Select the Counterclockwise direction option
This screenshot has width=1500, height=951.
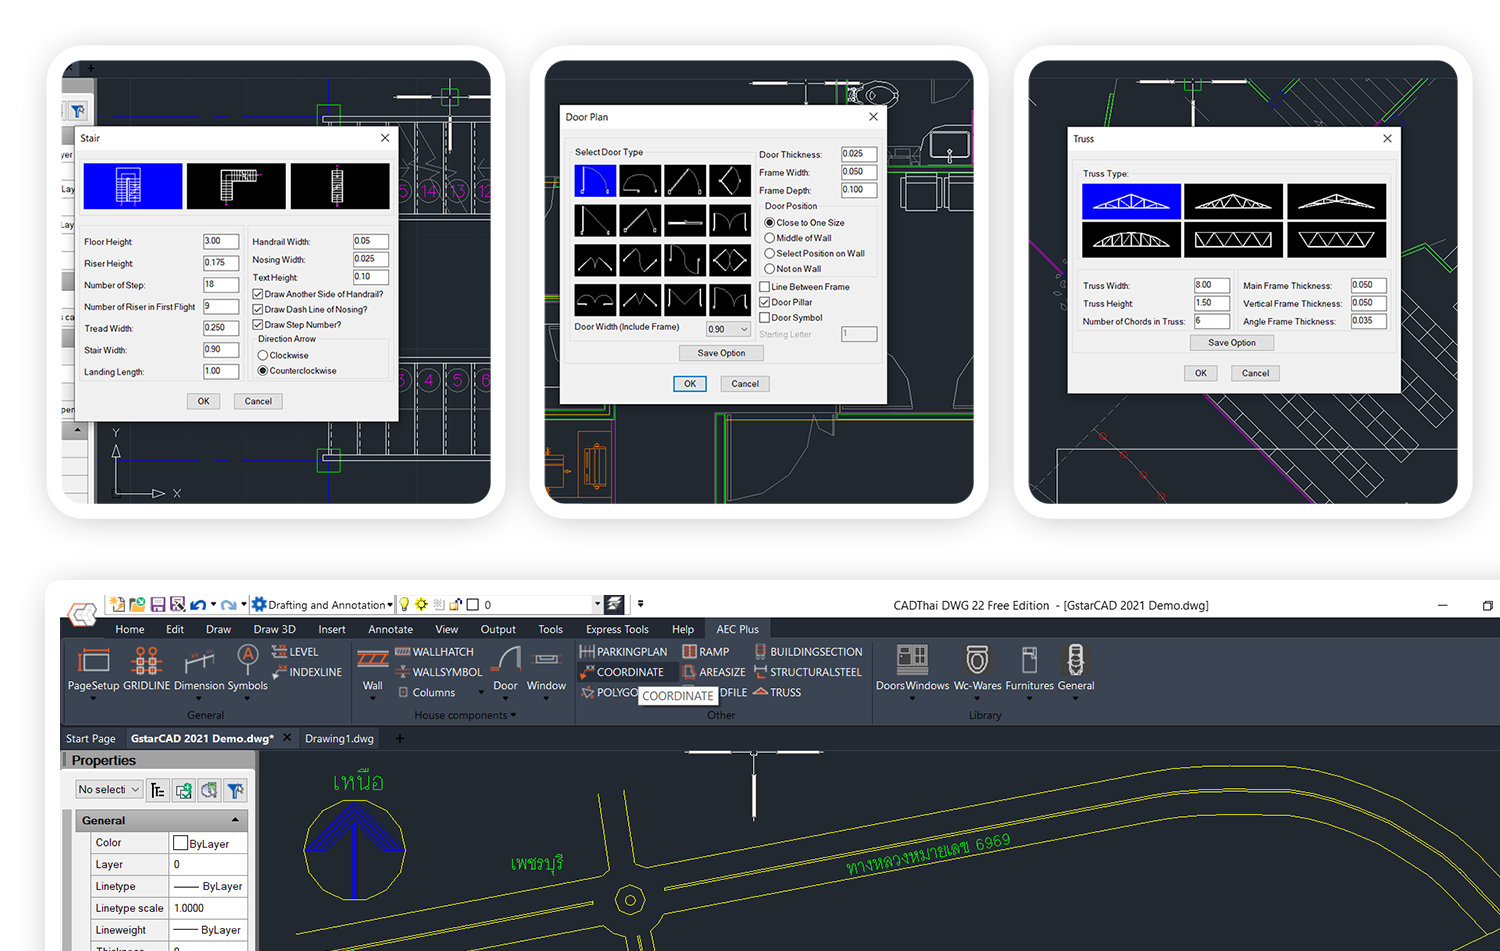(x=263, y=370)
